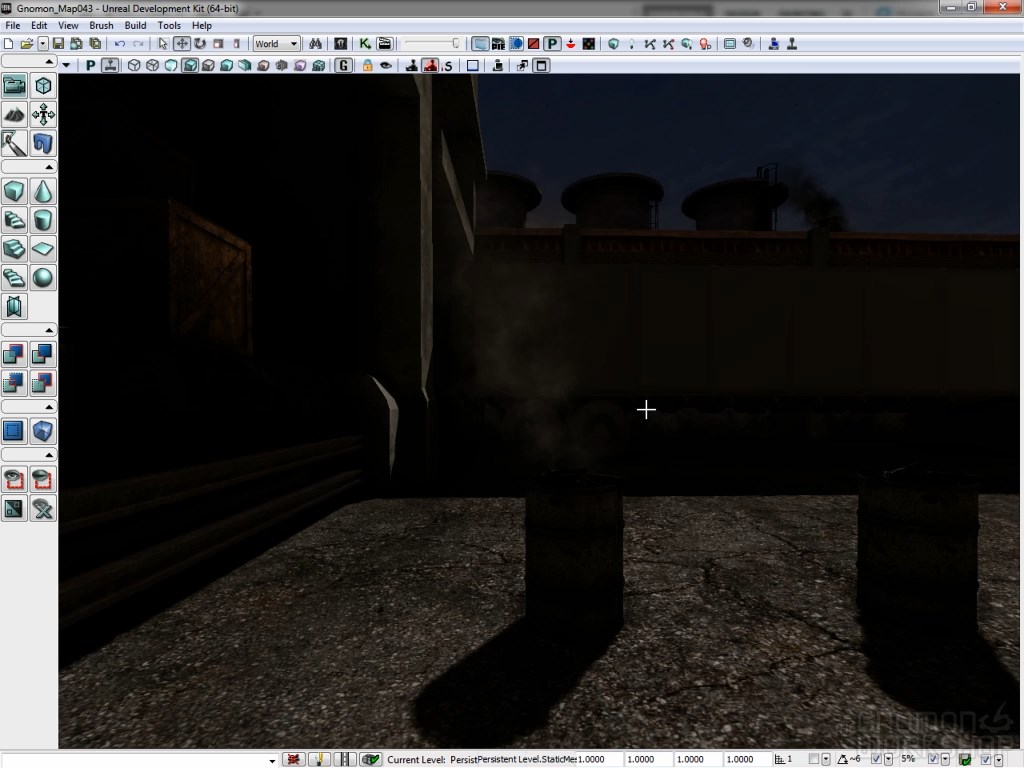Toggle the viewport lock icon
The height and width of the screenshot is (768, 1024).
[368, 65]
